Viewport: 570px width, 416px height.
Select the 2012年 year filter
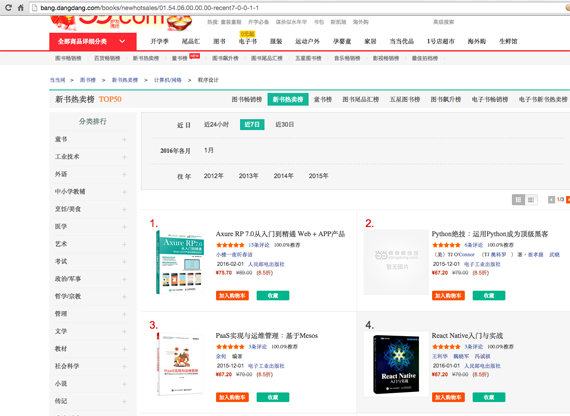213,176
